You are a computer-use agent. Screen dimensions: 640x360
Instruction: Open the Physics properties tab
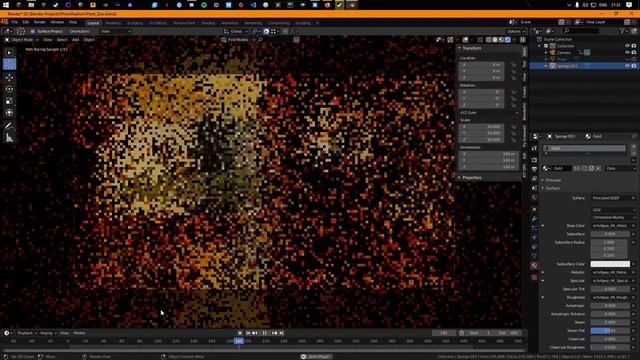[x=534, y=237]
